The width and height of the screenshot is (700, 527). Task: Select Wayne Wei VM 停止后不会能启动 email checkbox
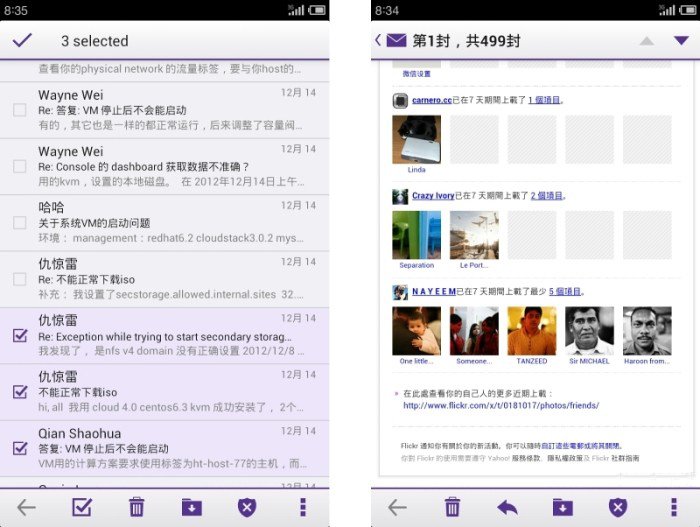pyautogui.click(x=20, y=110)
